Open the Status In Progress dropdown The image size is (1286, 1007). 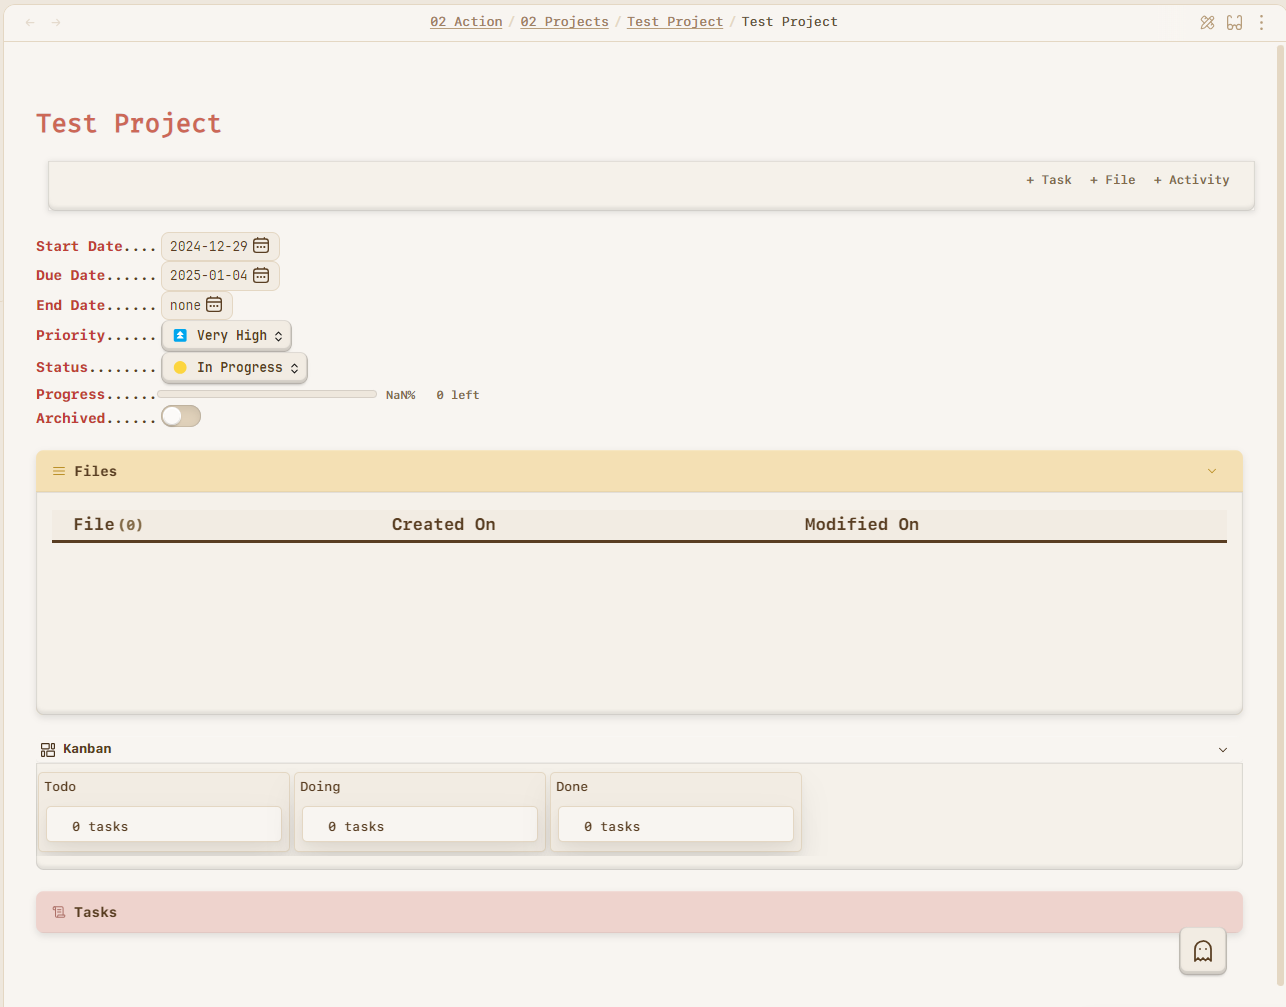[235, 368]
